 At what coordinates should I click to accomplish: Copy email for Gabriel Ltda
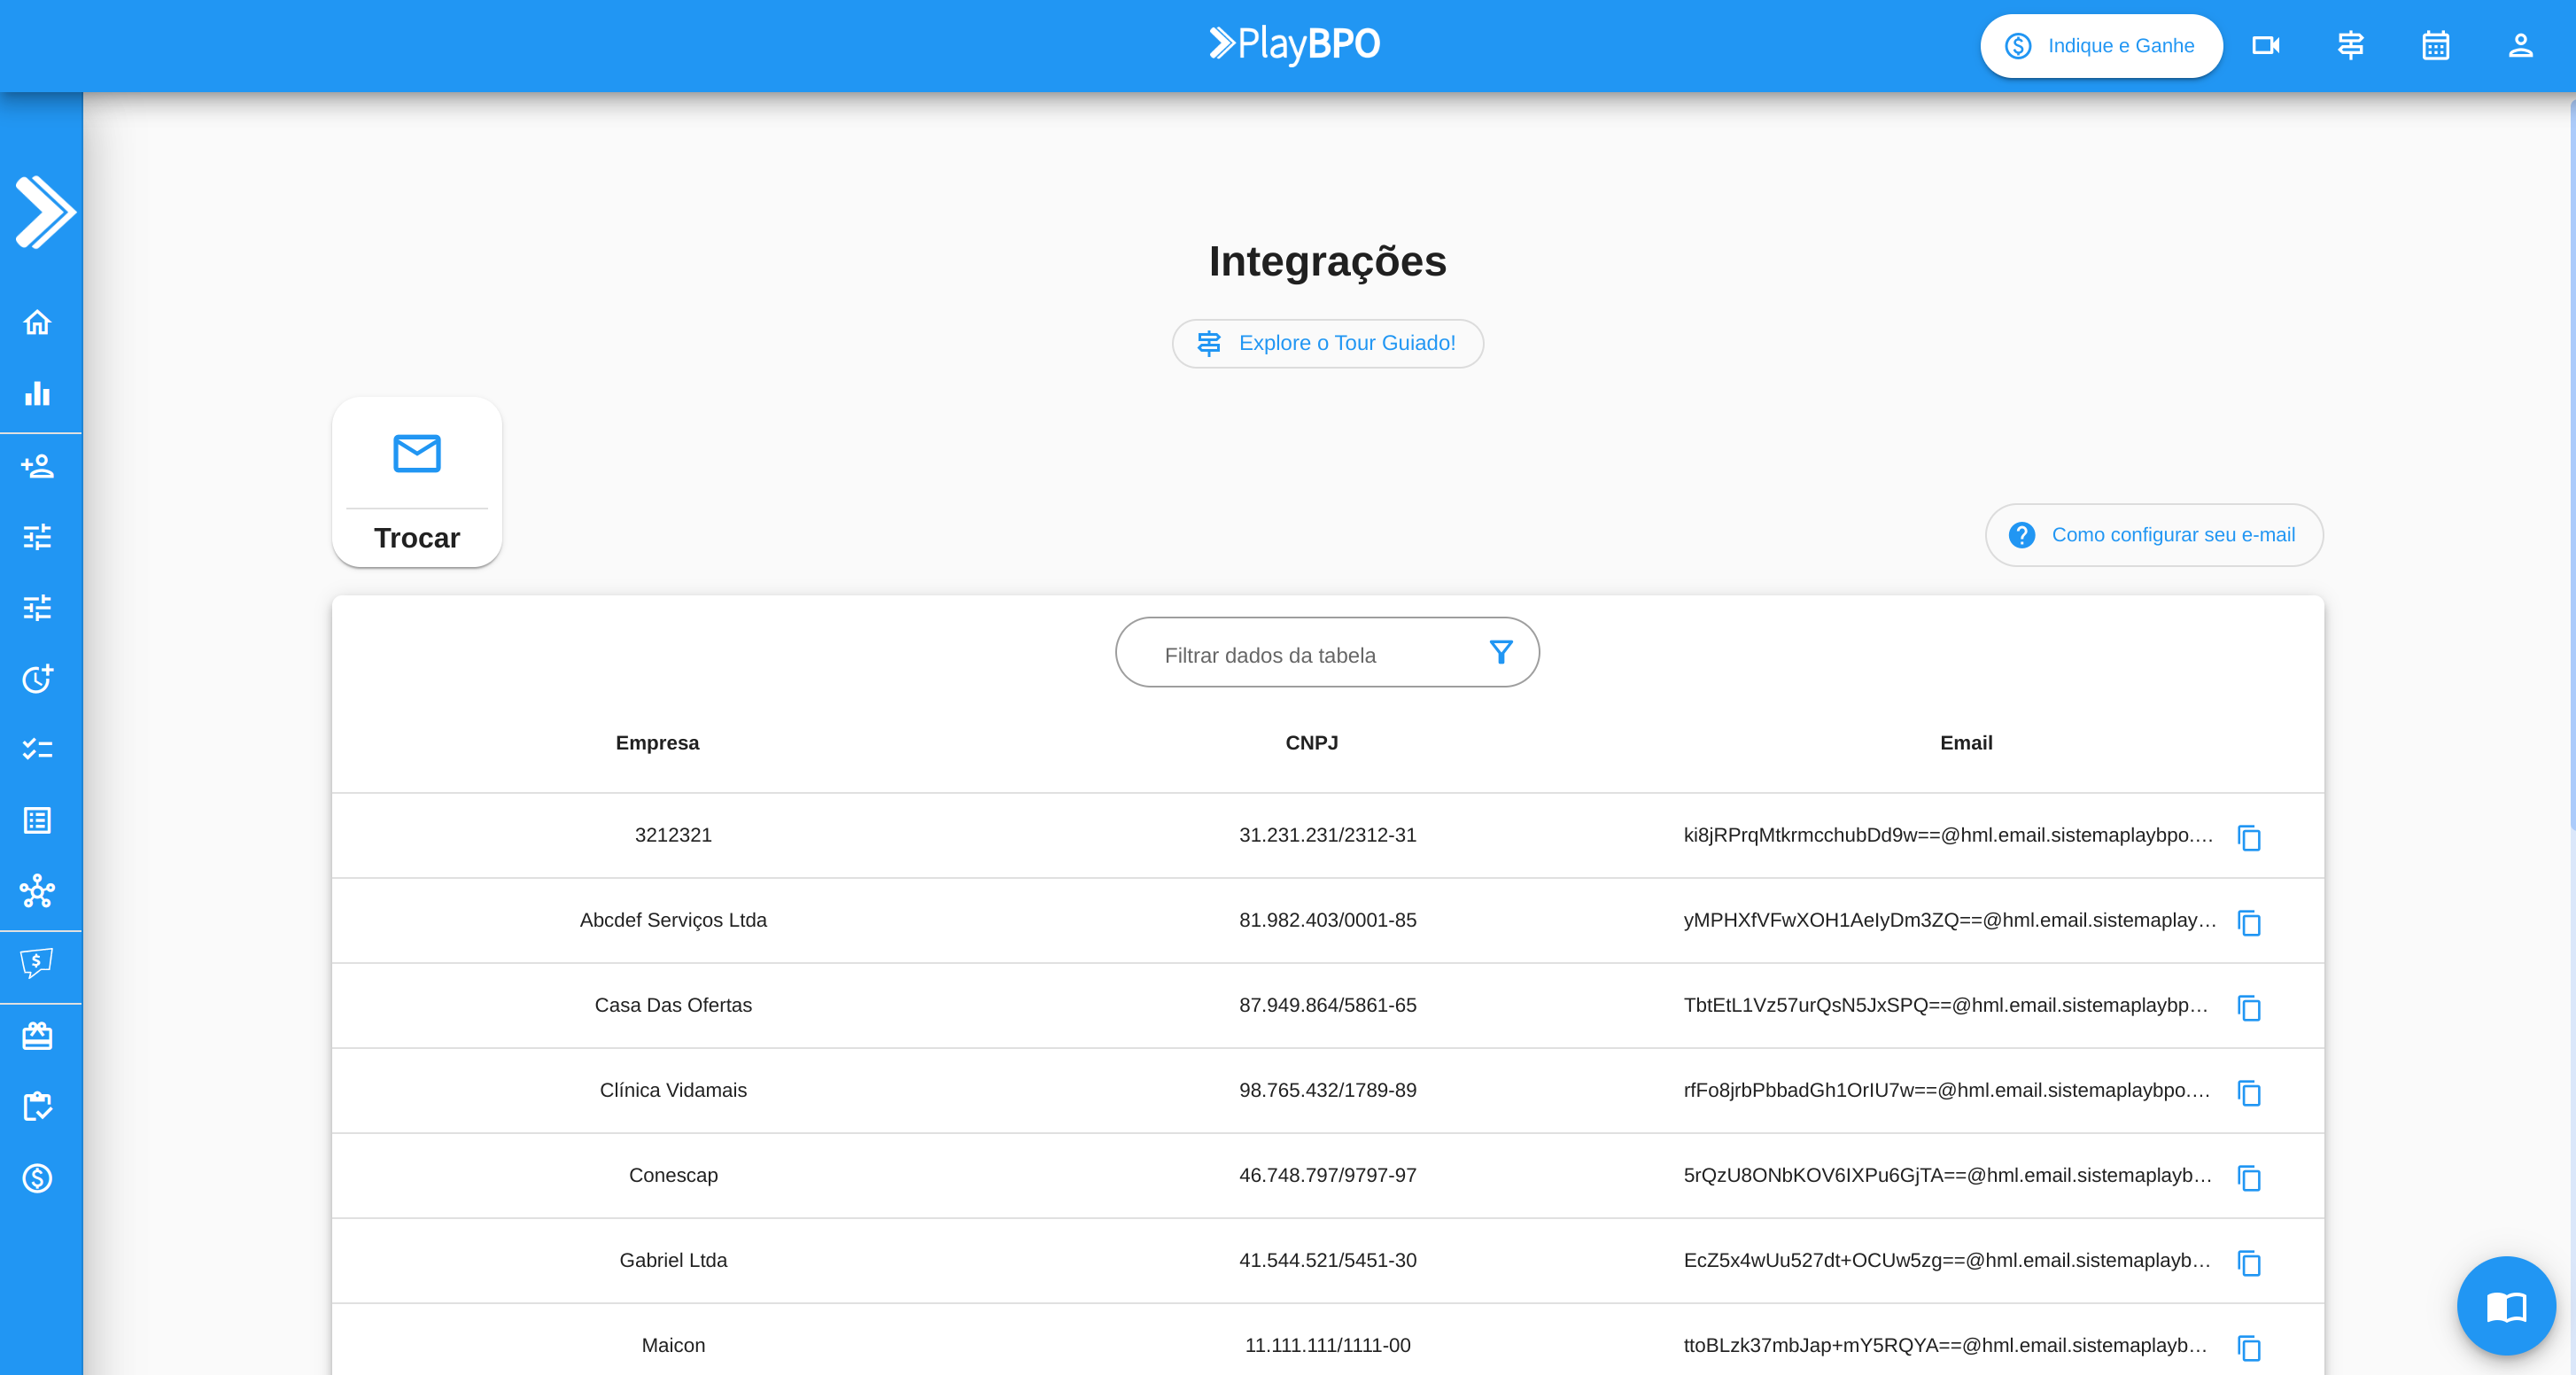2250,1263
